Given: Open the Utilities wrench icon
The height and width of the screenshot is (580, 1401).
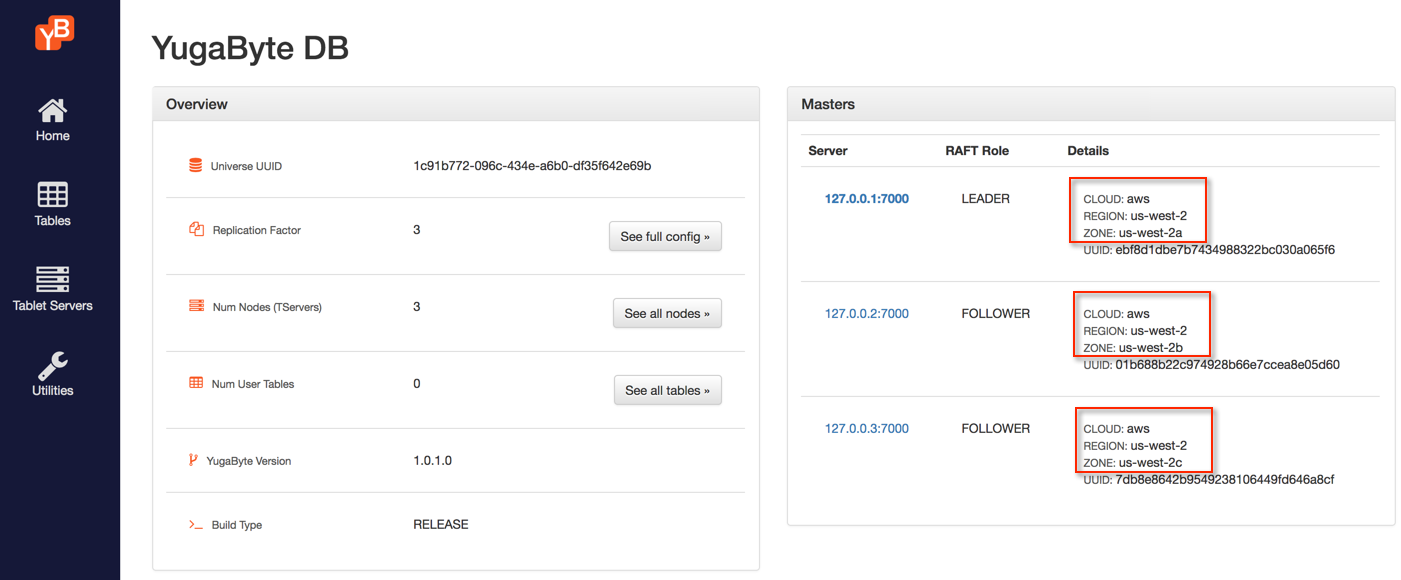Looking at the screenshot, I should [52, 365].
